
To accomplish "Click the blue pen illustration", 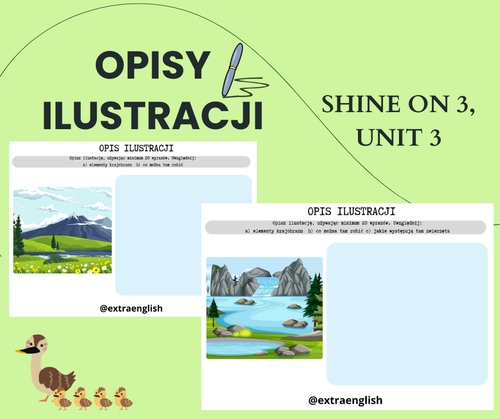I will pyautogui.click(x=233, y=70).
